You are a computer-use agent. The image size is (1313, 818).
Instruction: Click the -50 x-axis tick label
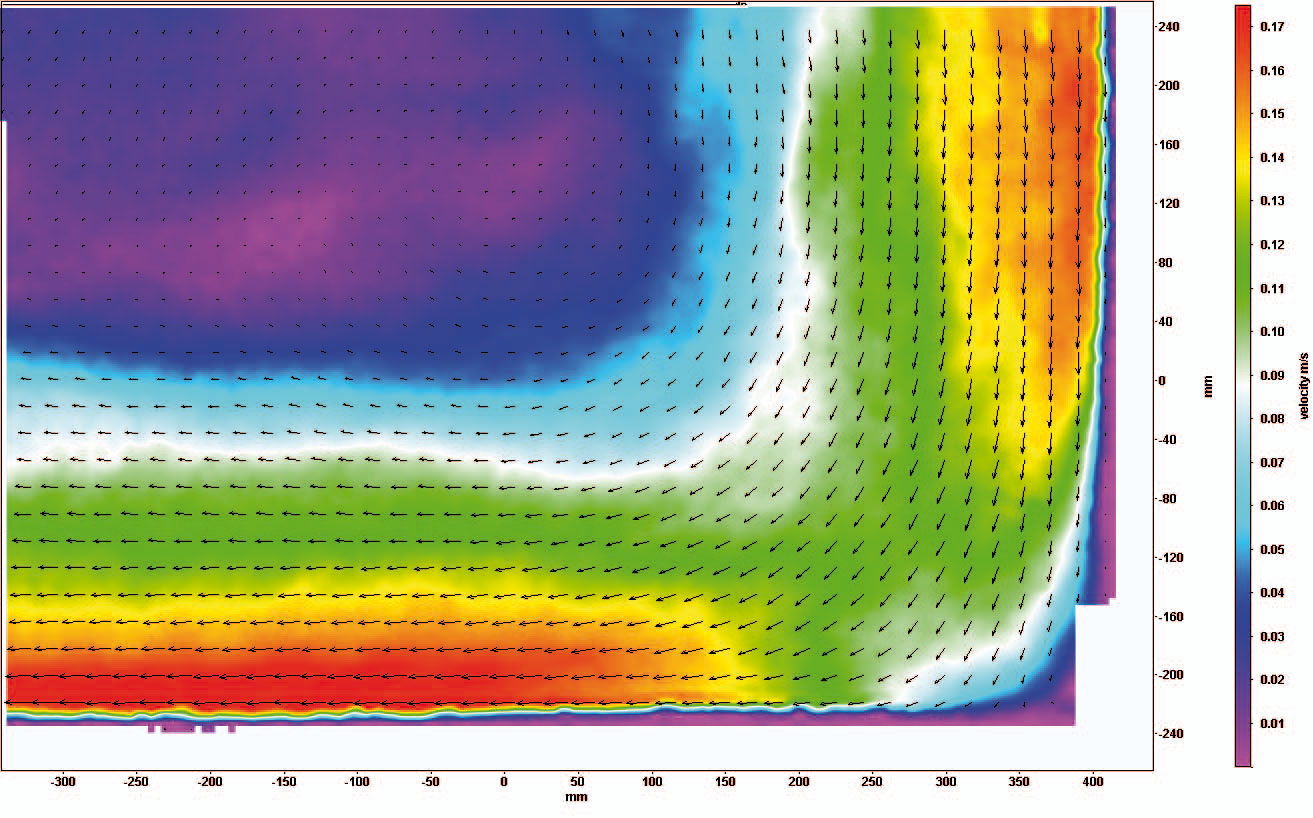tap(430, 782)
